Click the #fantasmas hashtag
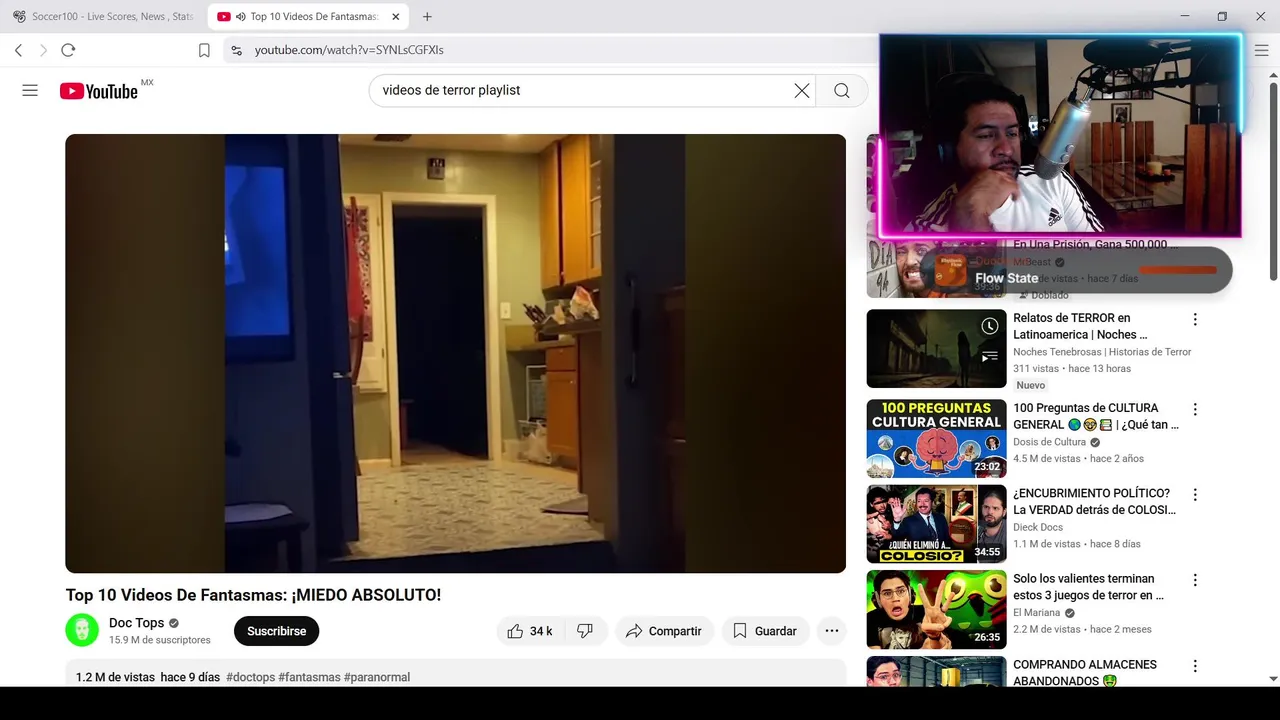 coord(309,677)
